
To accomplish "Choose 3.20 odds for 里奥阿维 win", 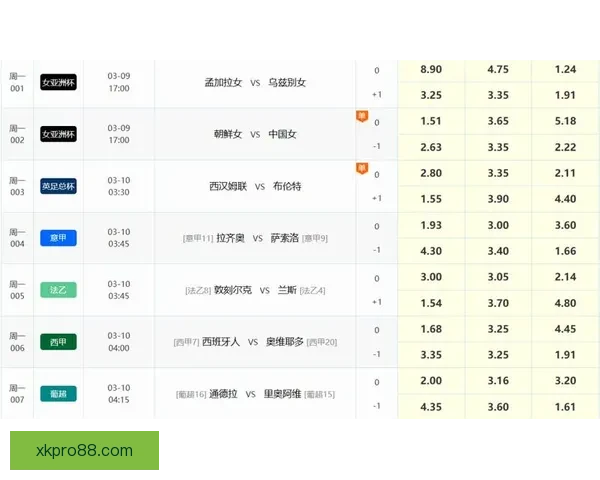I will tap(565, 381).
